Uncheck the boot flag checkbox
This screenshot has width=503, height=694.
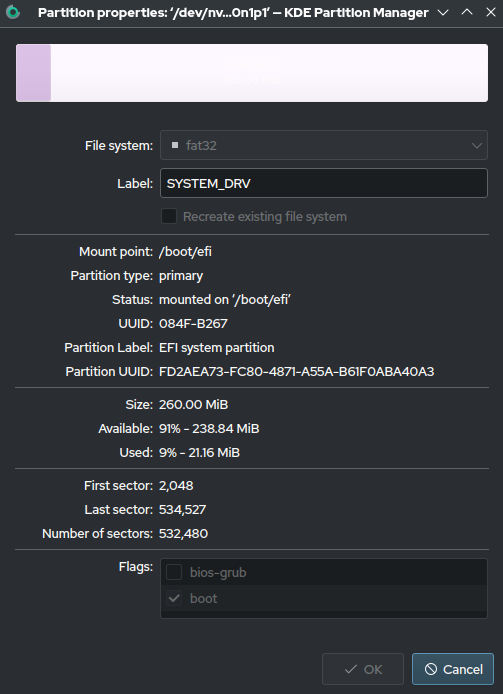(174, 598)
